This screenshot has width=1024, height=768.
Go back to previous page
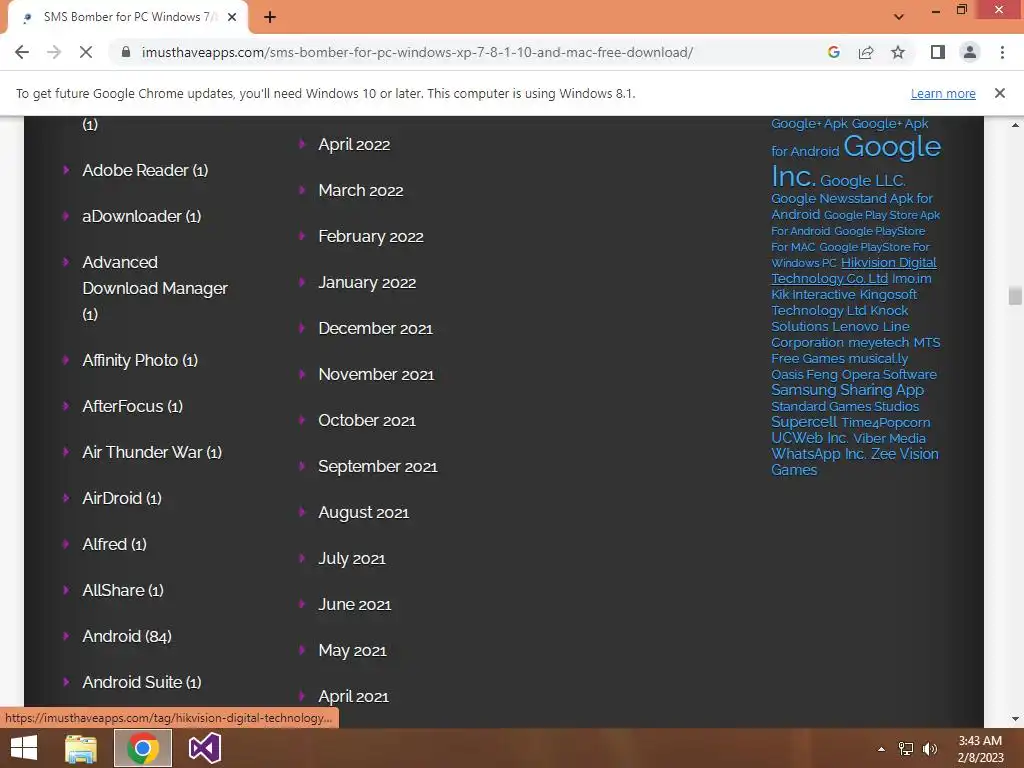coord(22,52)
